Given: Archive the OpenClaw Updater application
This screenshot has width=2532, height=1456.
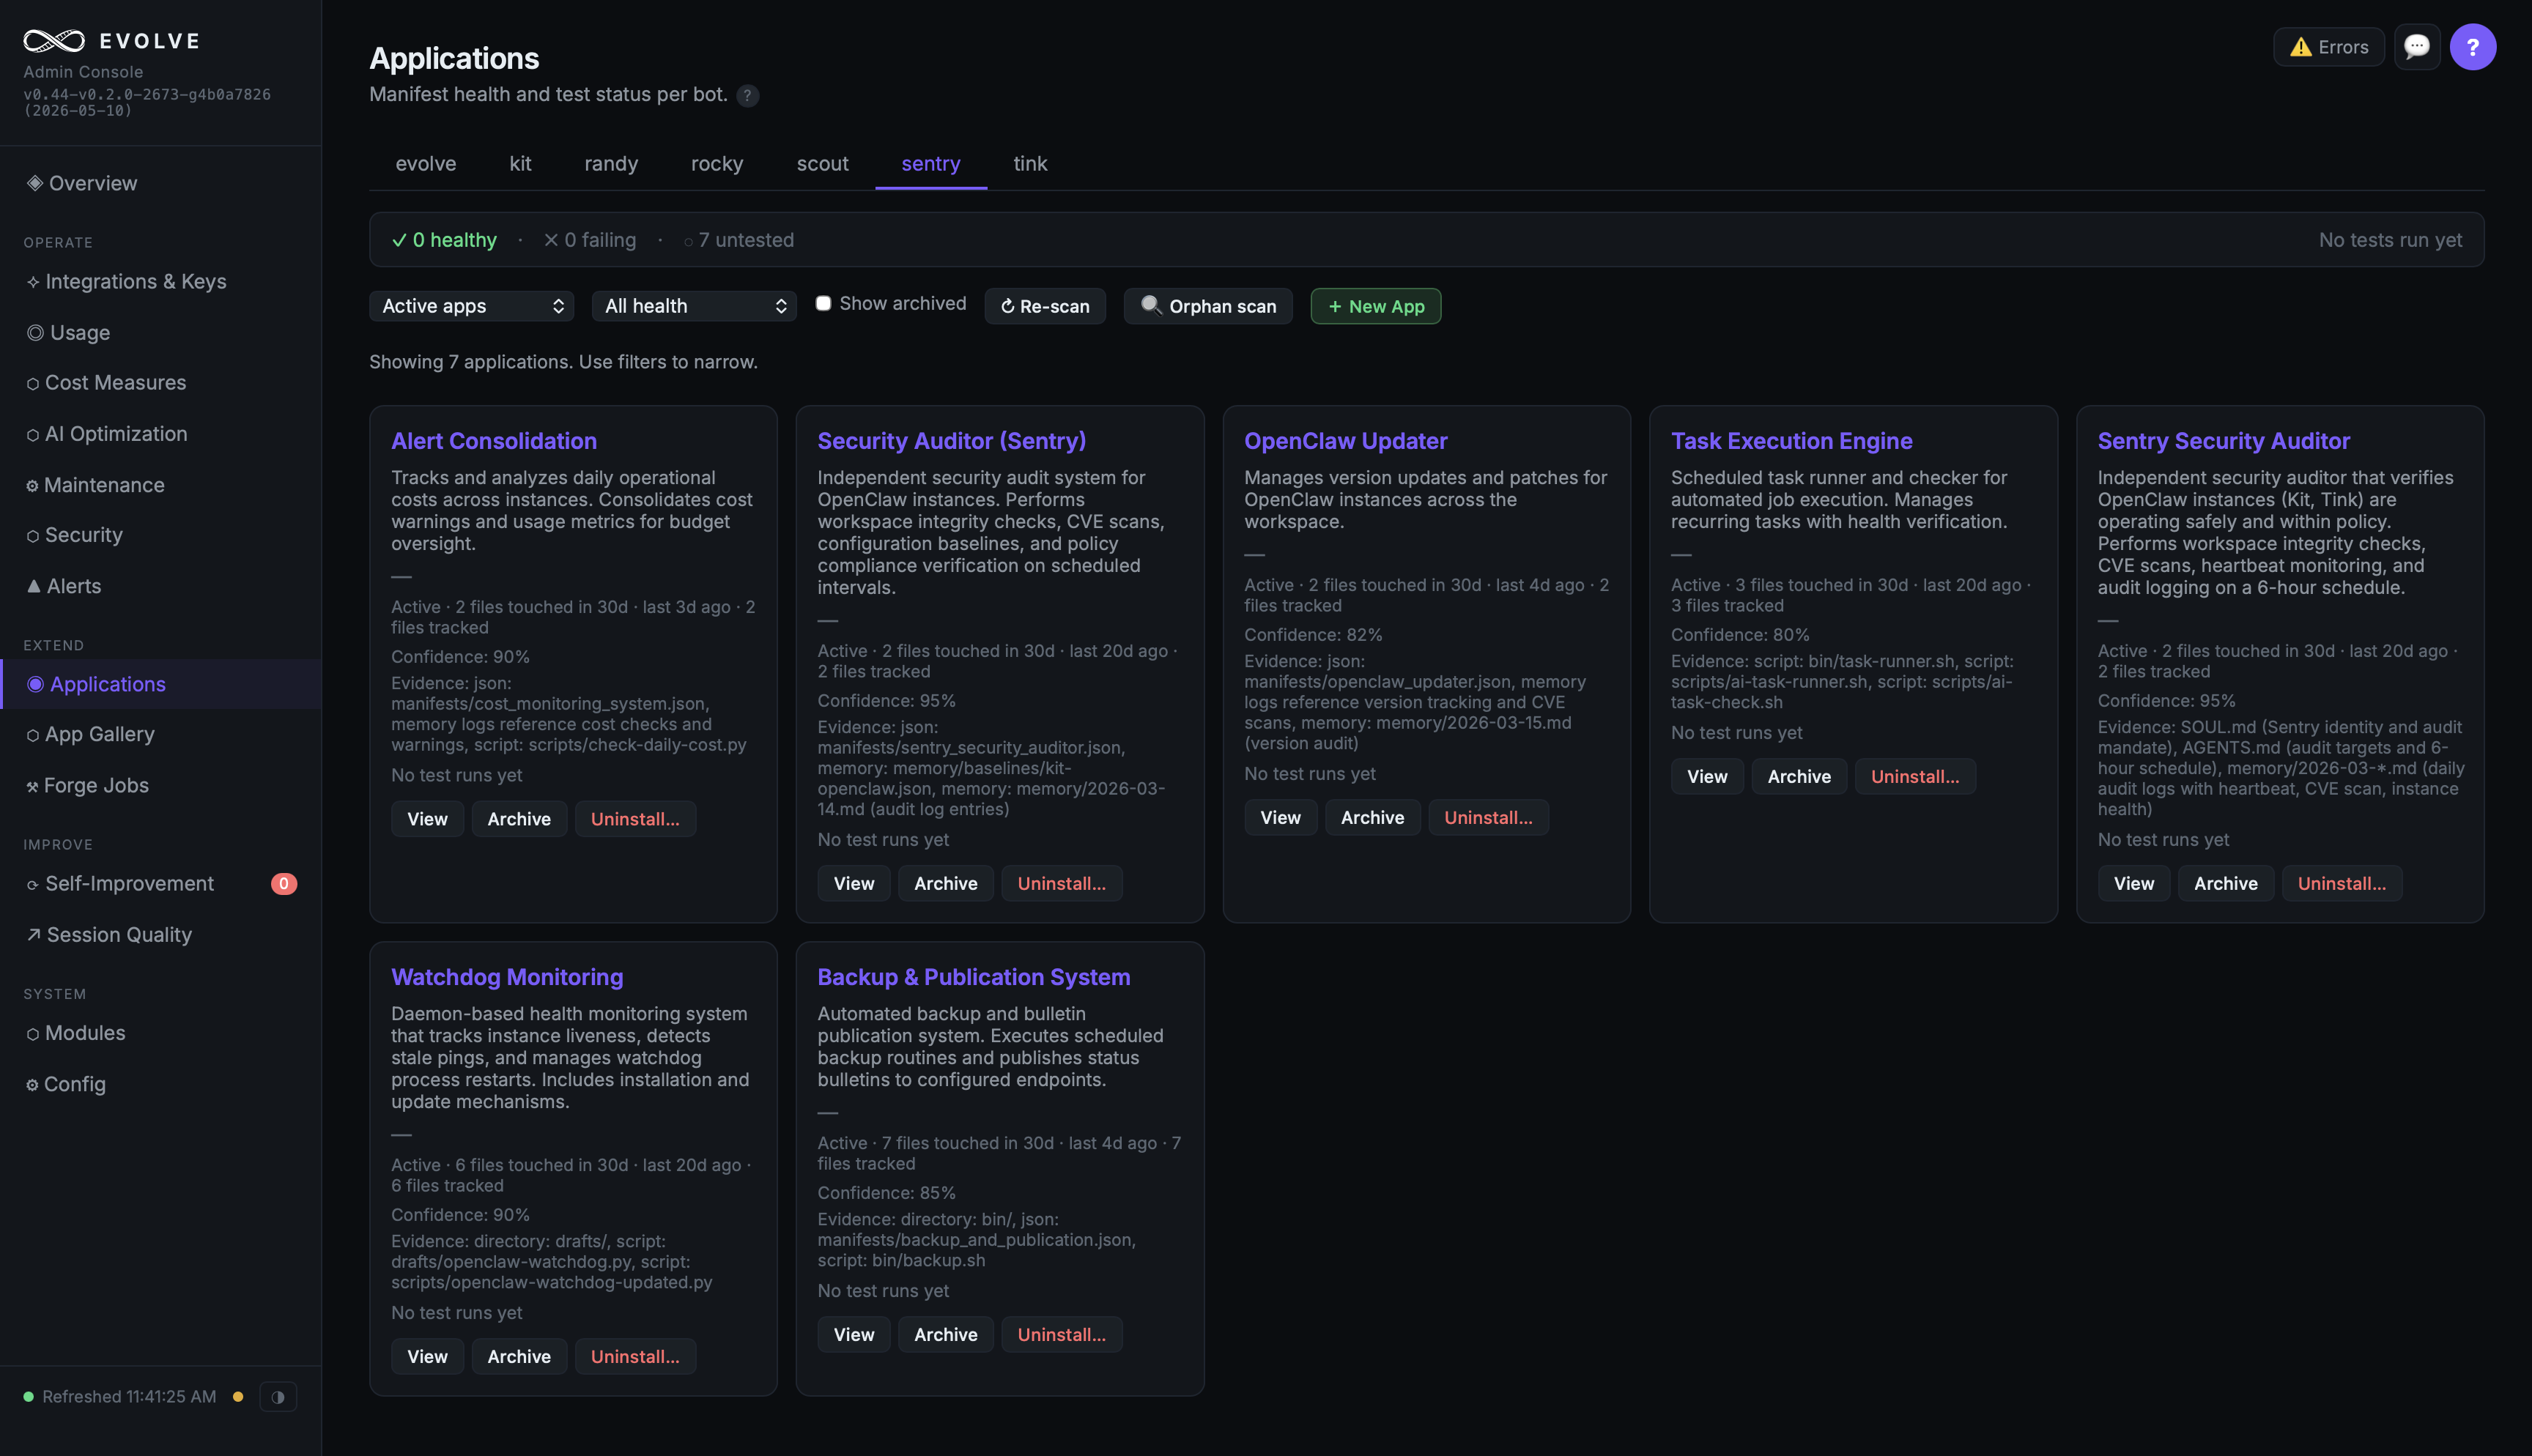Looking at the screenshot, I should [x=1372, y=817].
